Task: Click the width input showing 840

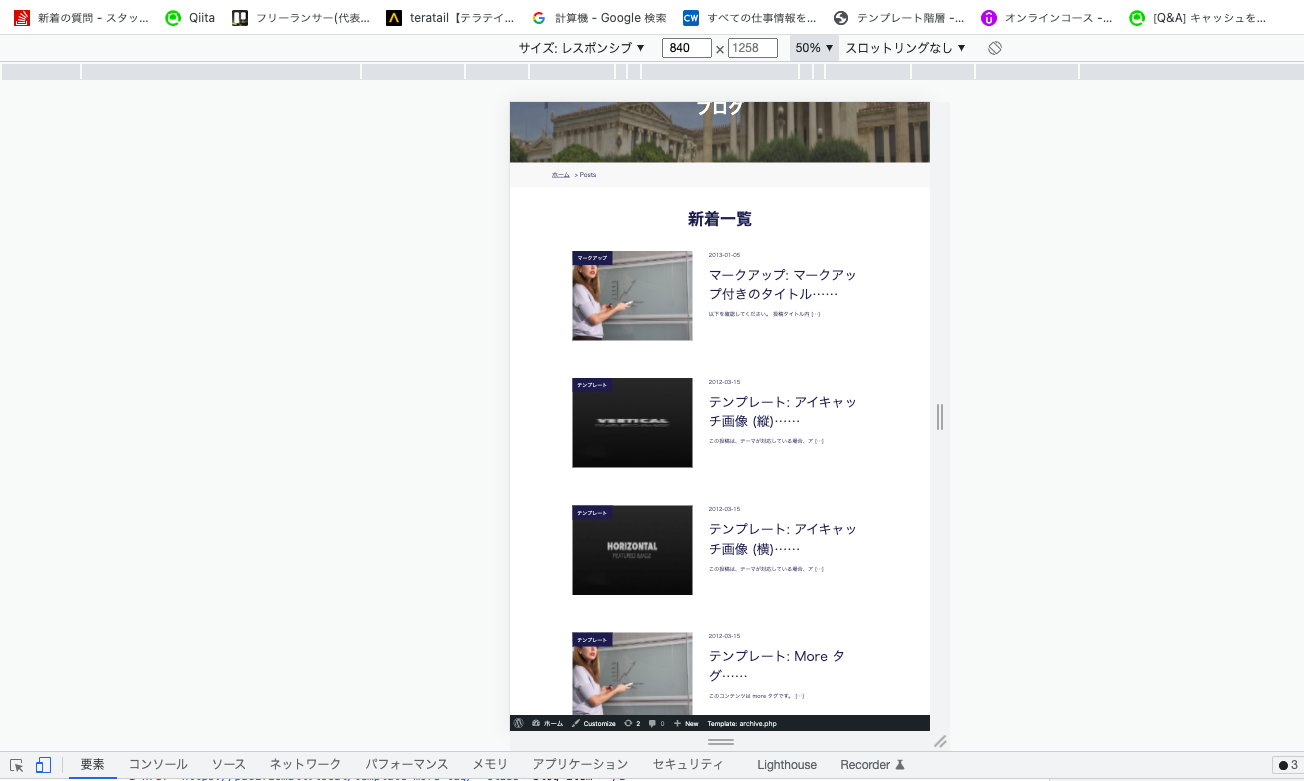Action: [x=686, y=47]
